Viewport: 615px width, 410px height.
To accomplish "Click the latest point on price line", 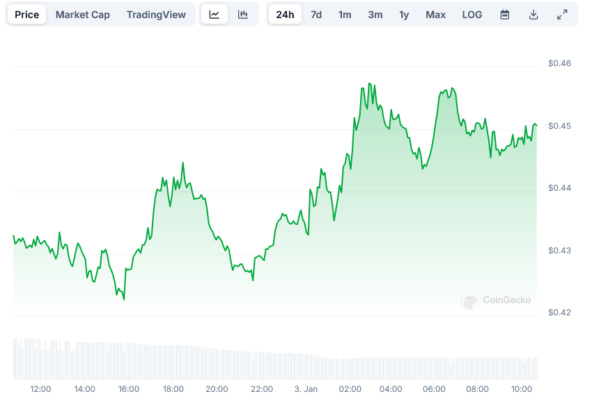I will coord(536,125).
